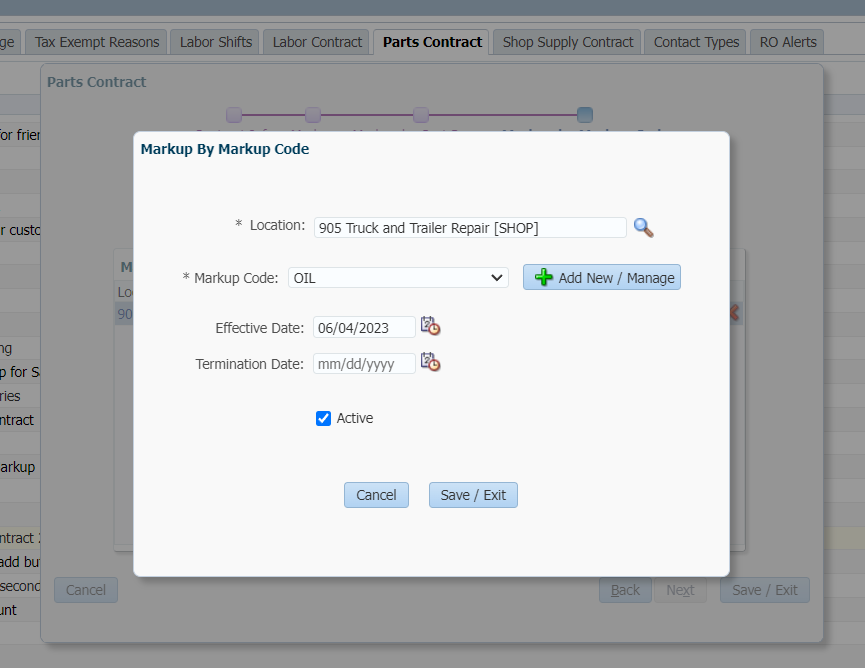Open the Shop Supply Contract tab
This screenshot has width=865, height=668.
[567, 42]
